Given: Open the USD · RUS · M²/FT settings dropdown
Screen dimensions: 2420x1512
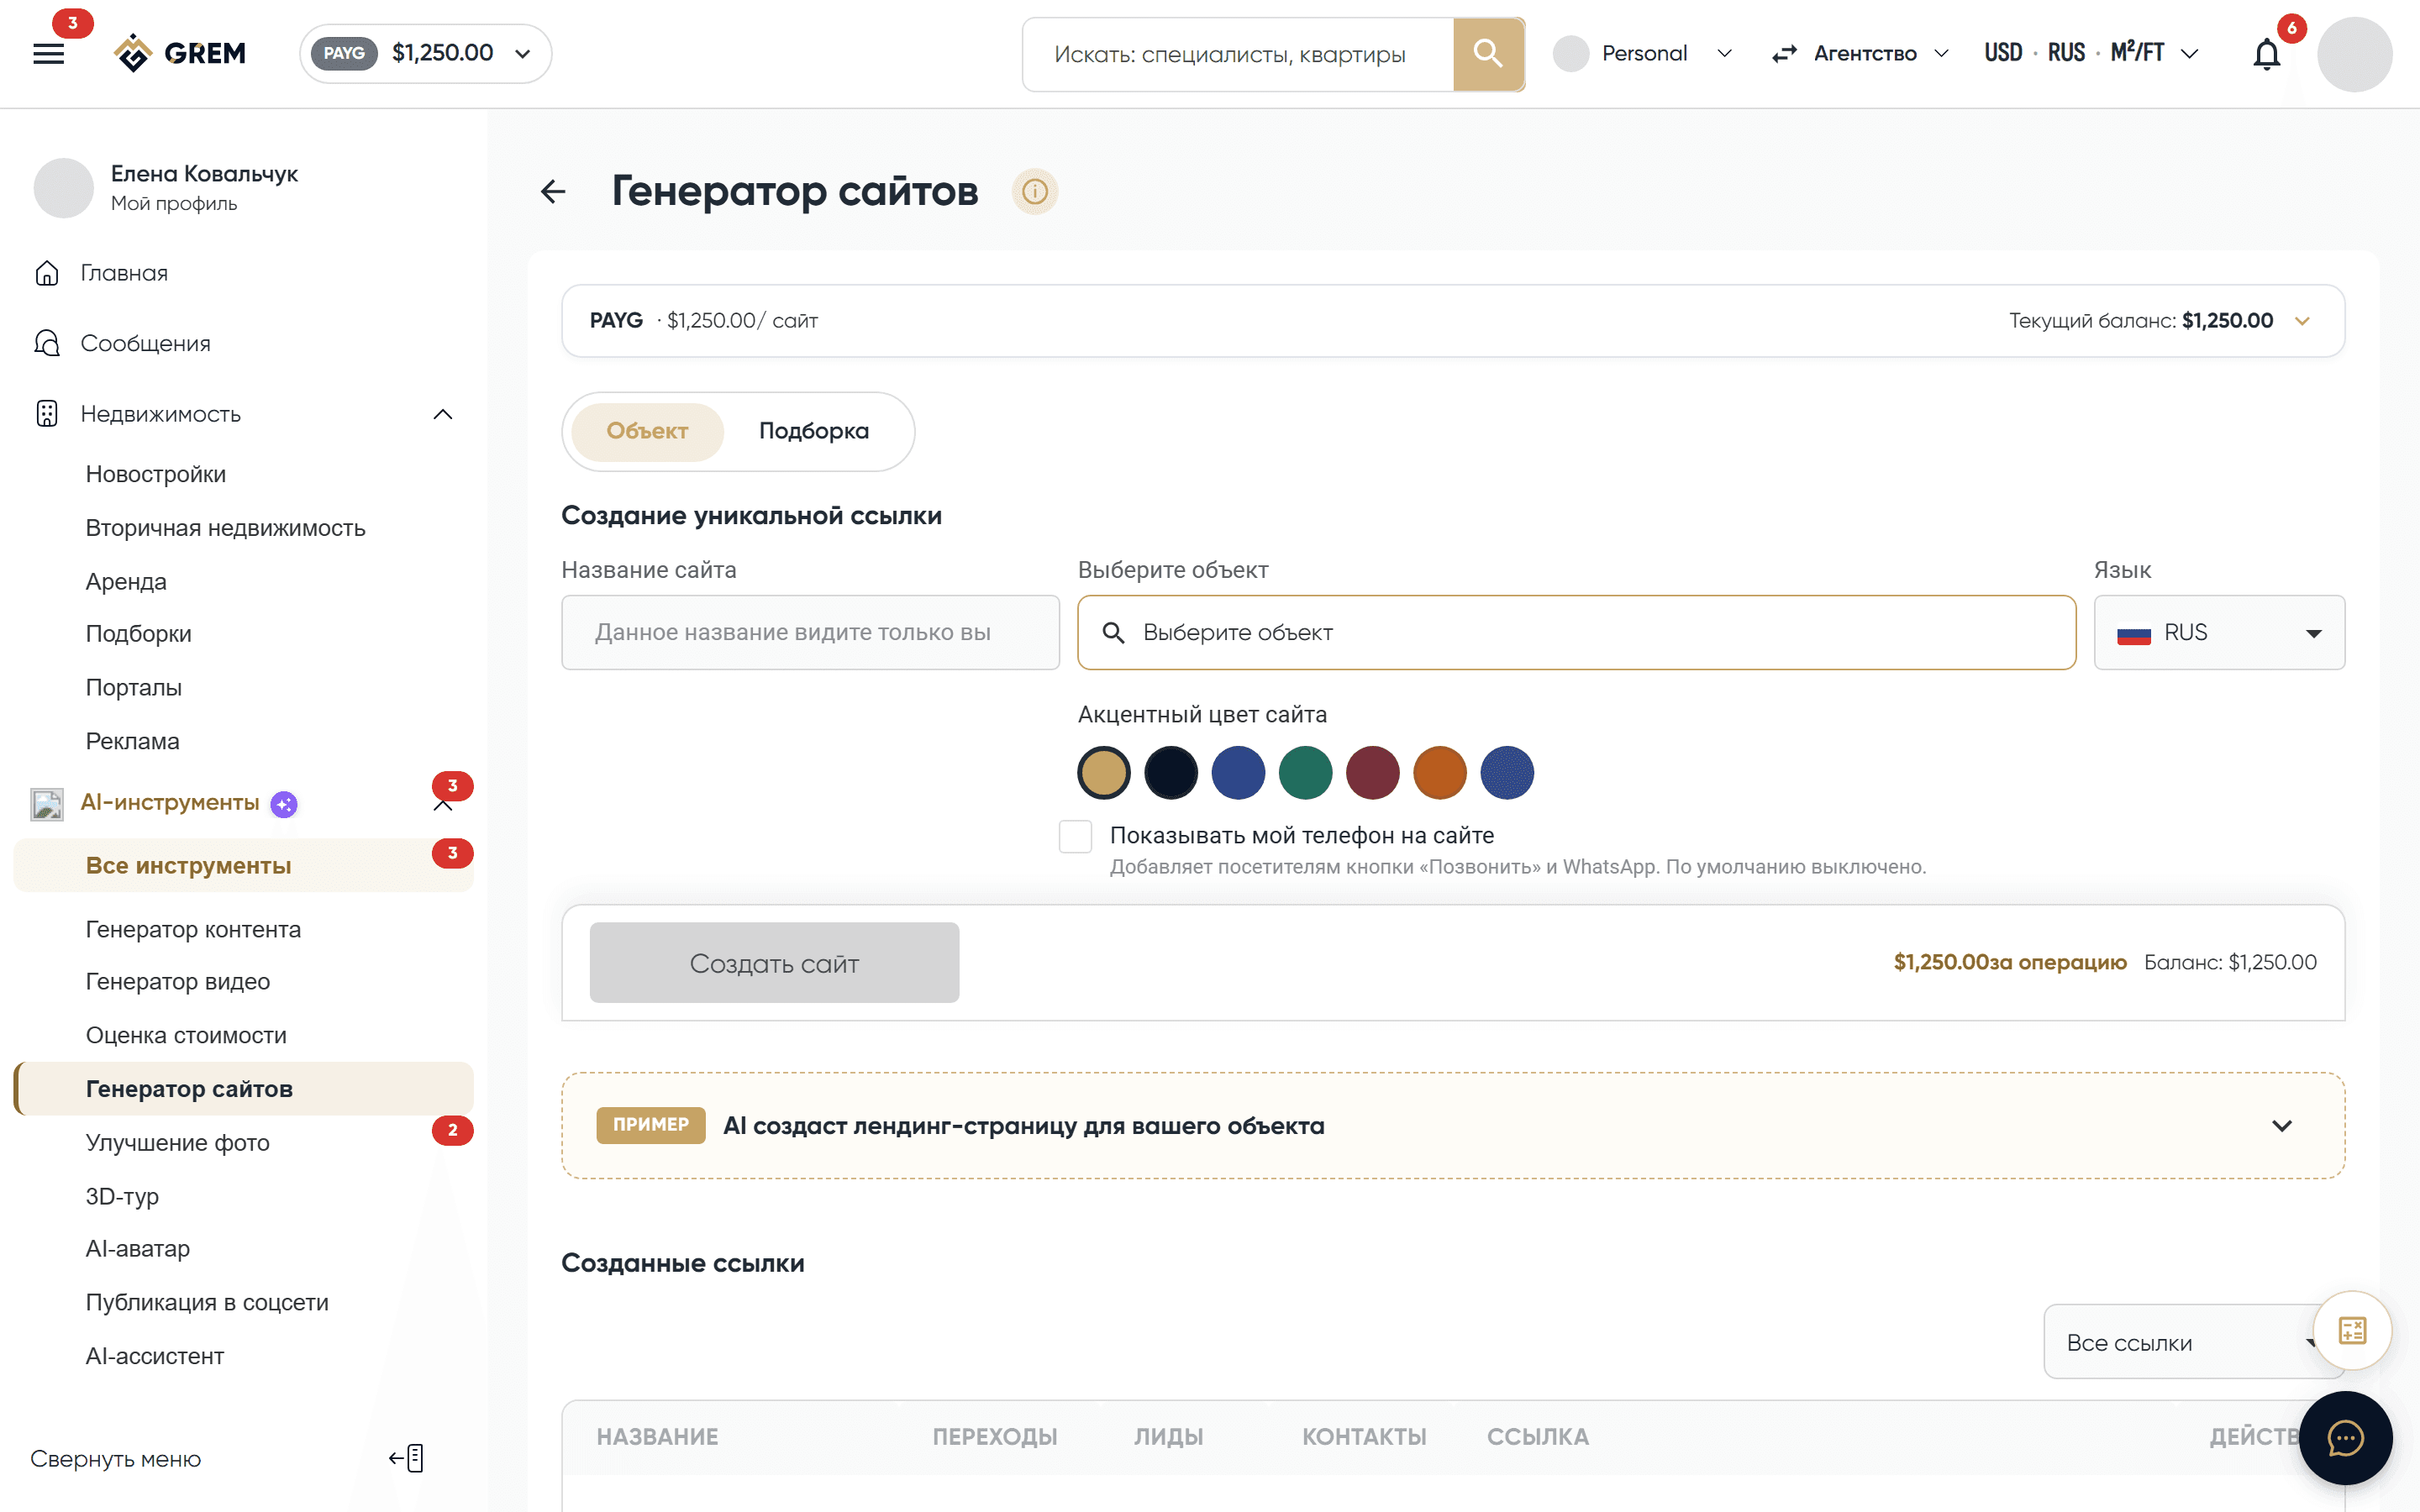Looking at the screenshot, I should pos(2092,54).
